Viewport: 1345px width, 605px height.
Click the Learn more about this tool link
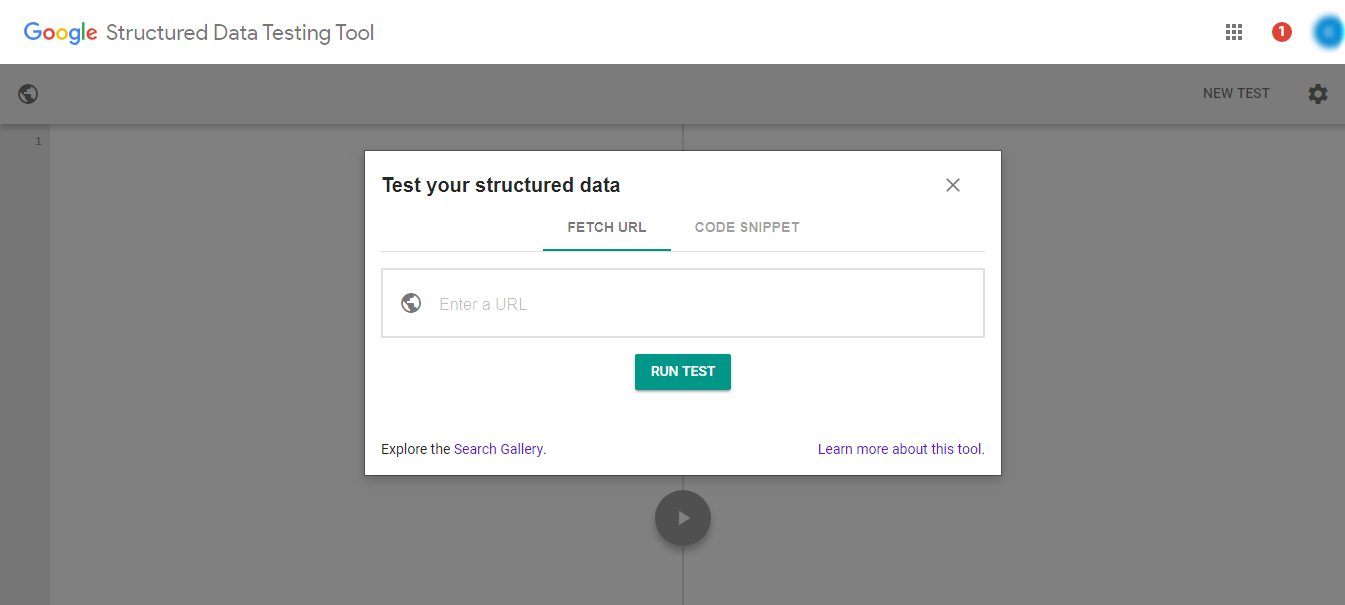[899, 448]
